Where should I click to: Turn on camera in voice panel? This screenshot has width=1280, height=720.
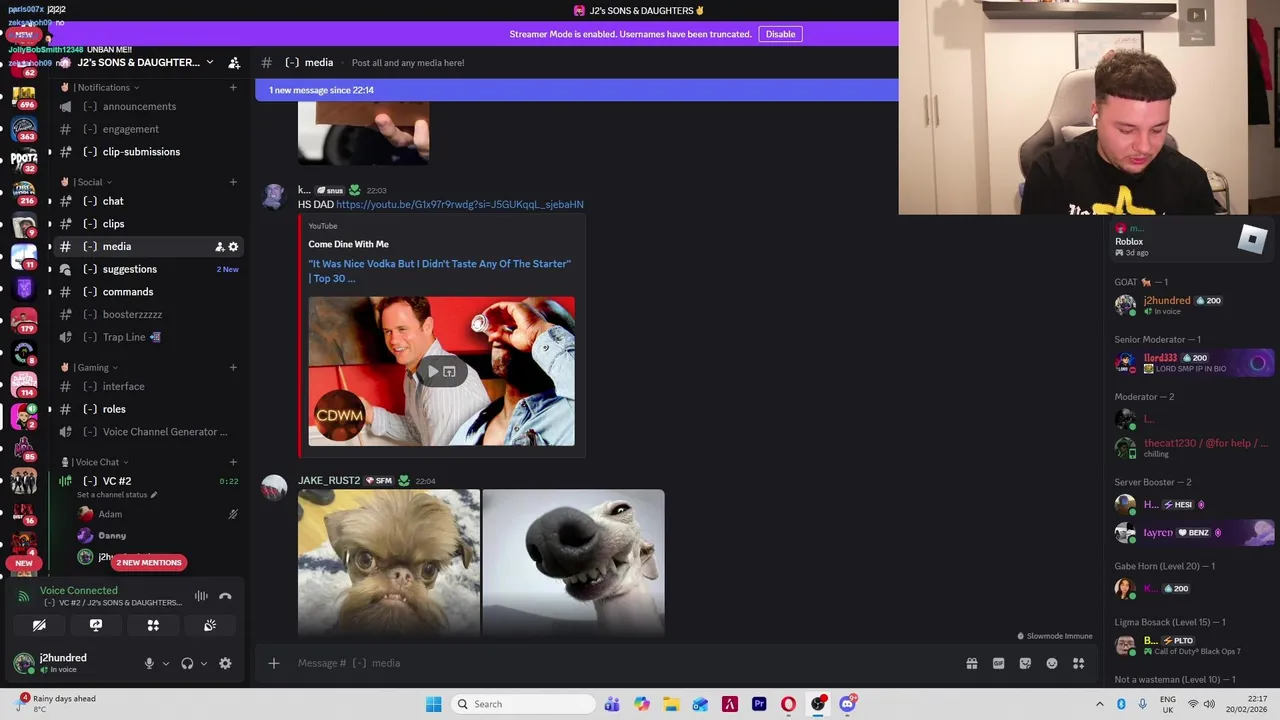coord(39,625)
